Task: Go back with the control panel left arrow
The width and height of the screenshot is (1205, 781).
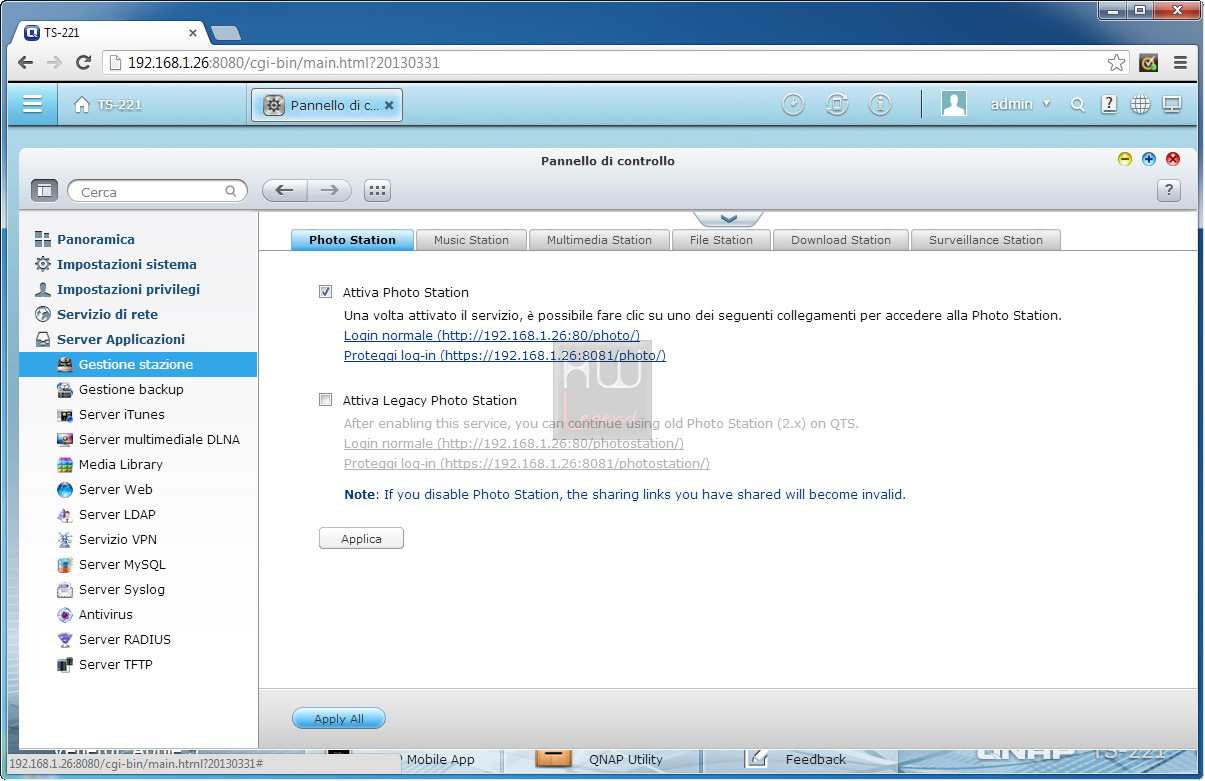Action: pyautogui.click(x=284, y=190)
